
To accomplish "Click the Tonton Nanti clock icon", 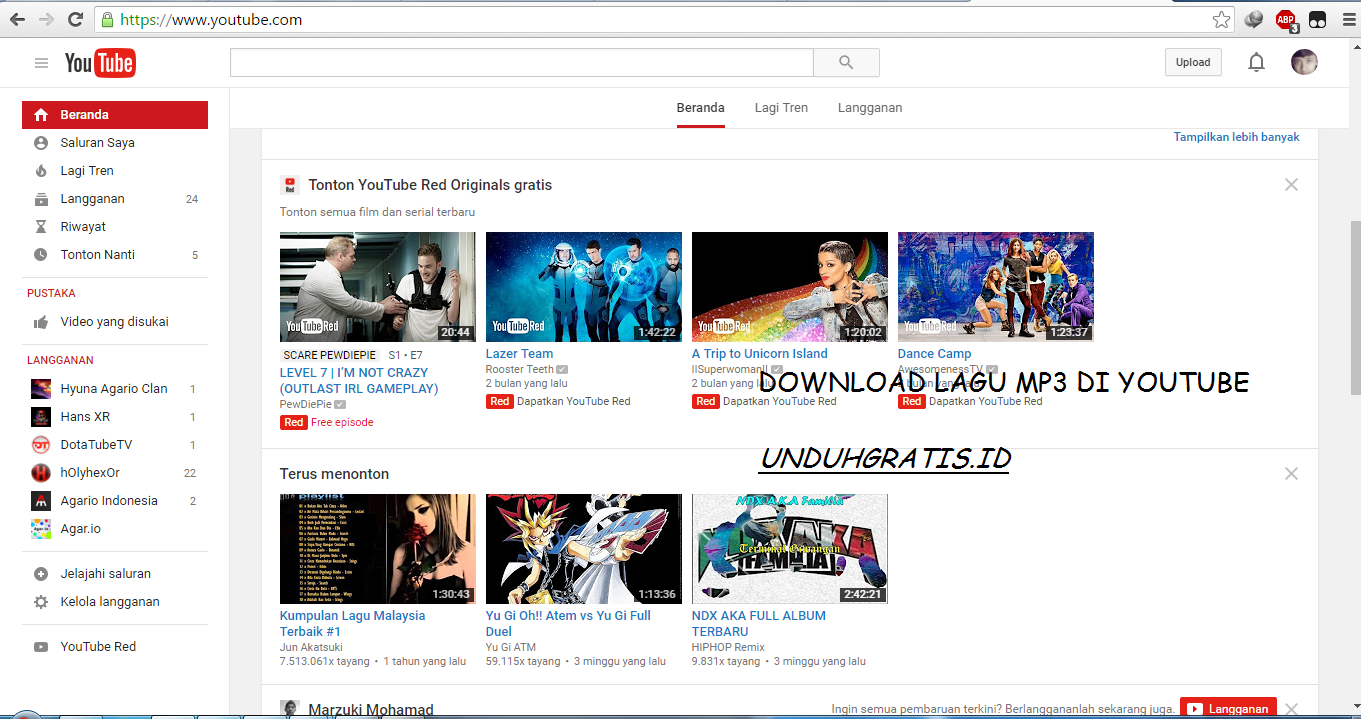I will pyautogui.click(x=41, y=255).
